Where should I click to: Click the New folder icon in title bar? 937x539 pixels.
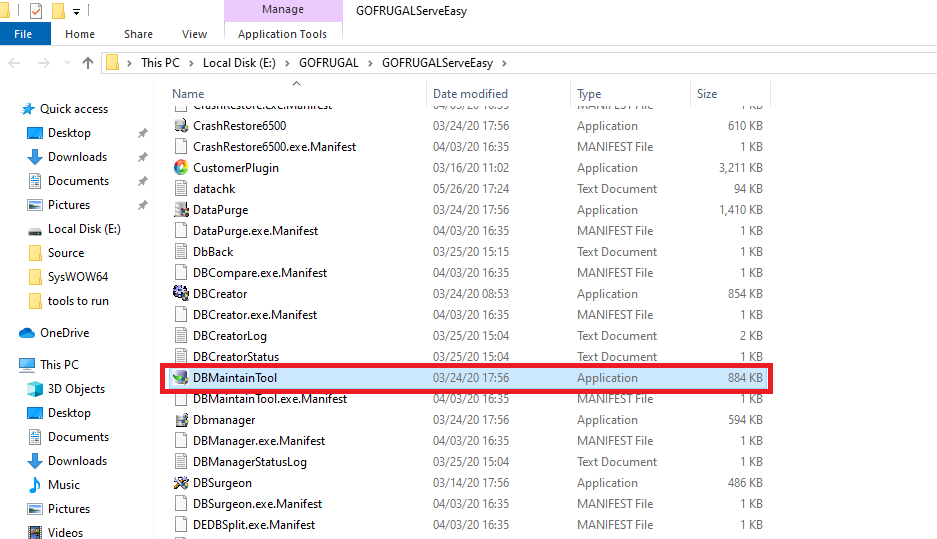click(x=58, y=11)
